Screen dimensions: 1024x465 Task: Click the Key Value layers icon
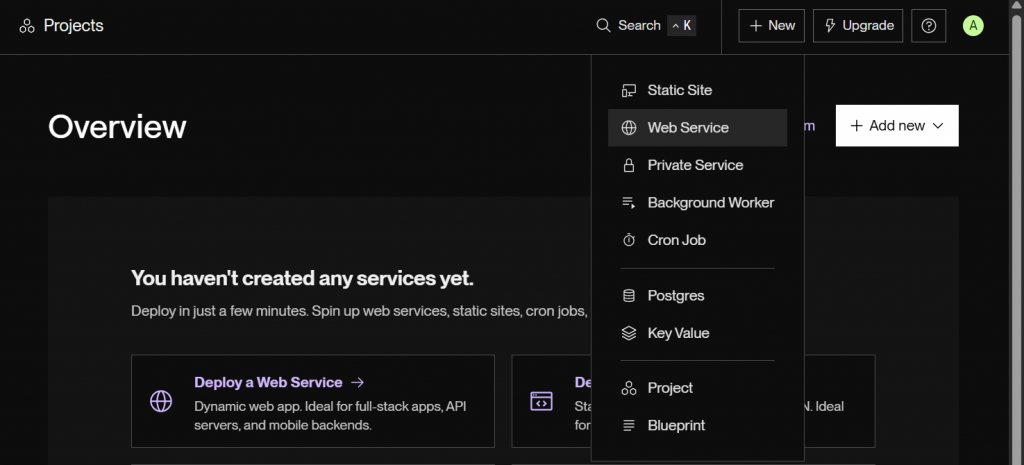pos(629,333)
